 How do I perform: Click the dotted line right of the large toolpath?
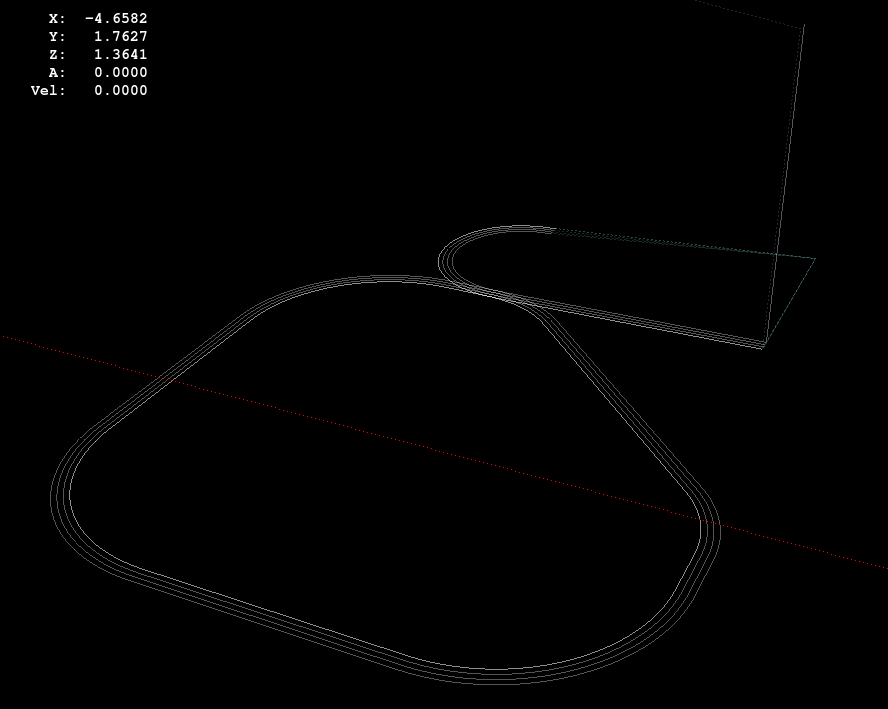coord(800,549)
